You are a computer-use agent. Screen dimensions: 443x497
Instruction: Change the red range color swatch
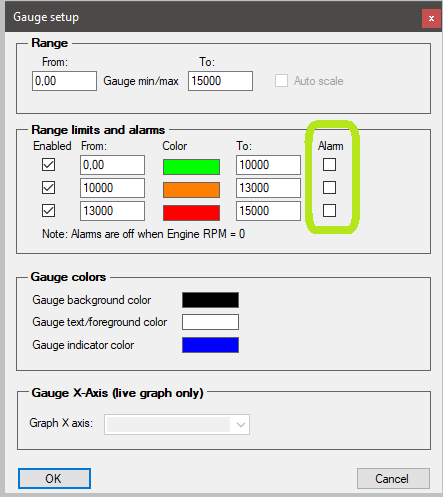[191, 213]
